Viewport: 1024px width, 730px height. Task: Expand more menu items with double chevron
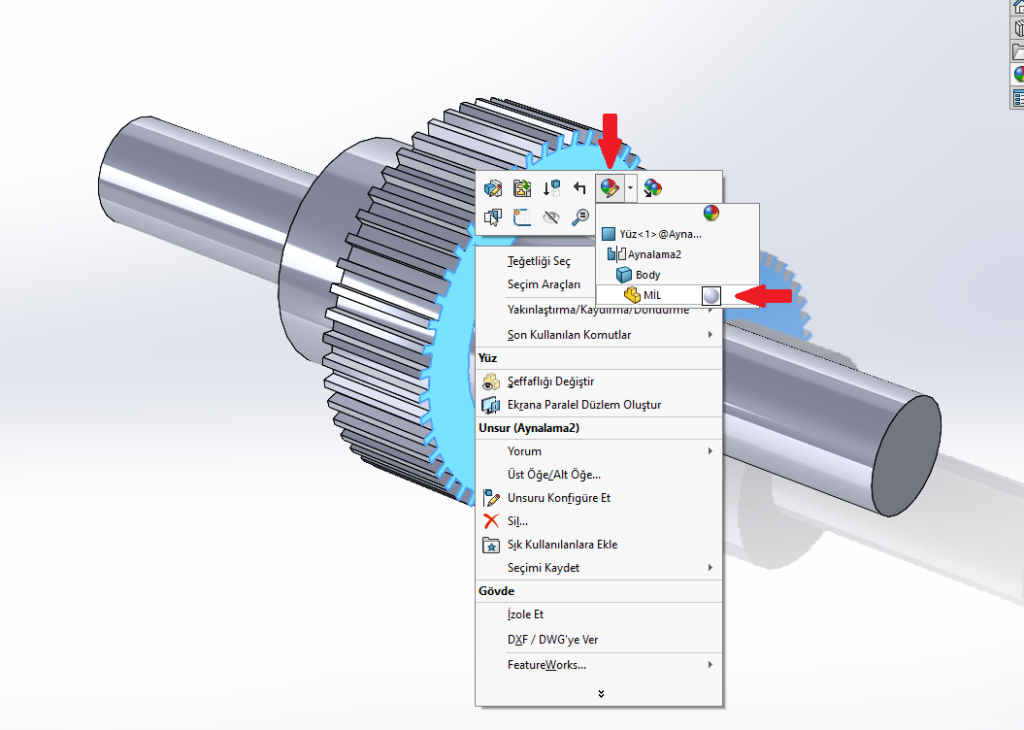click(600, 693)
